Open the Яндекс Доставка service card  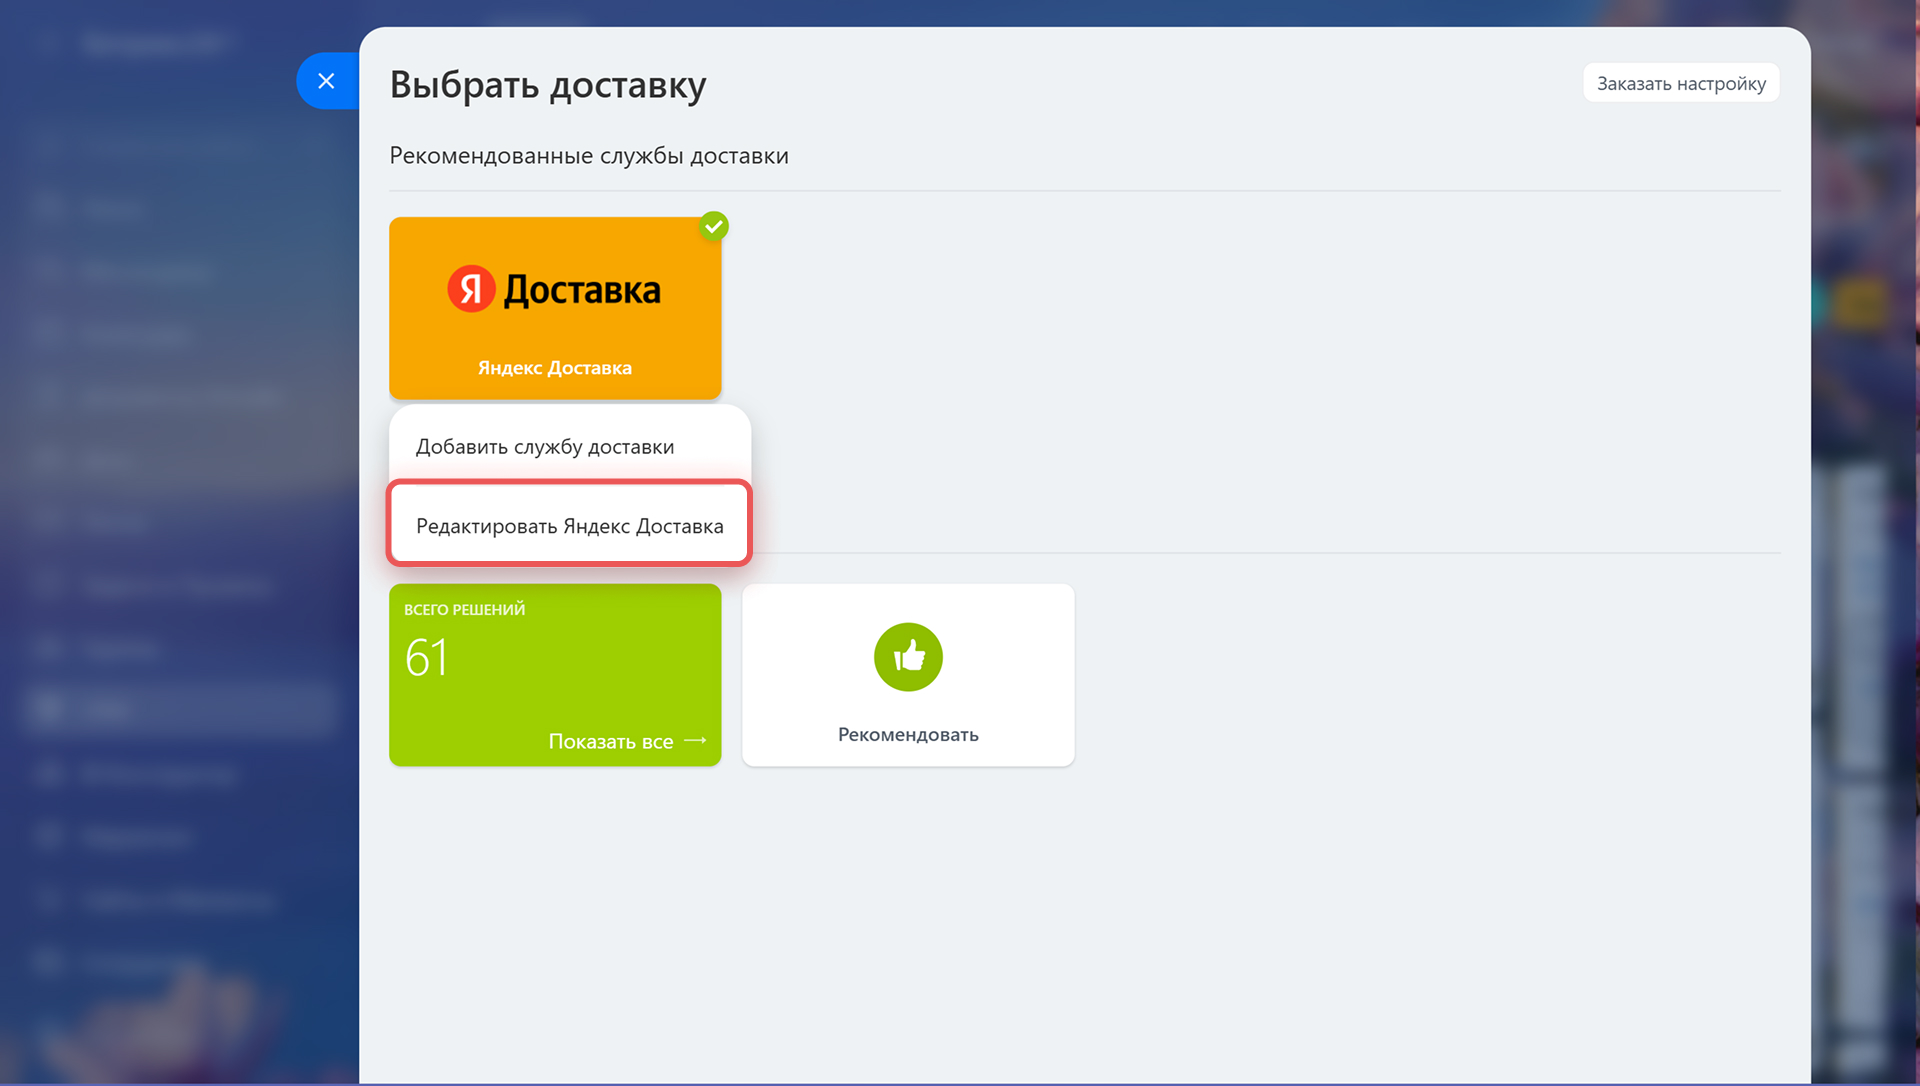click(x=555, y=308)
